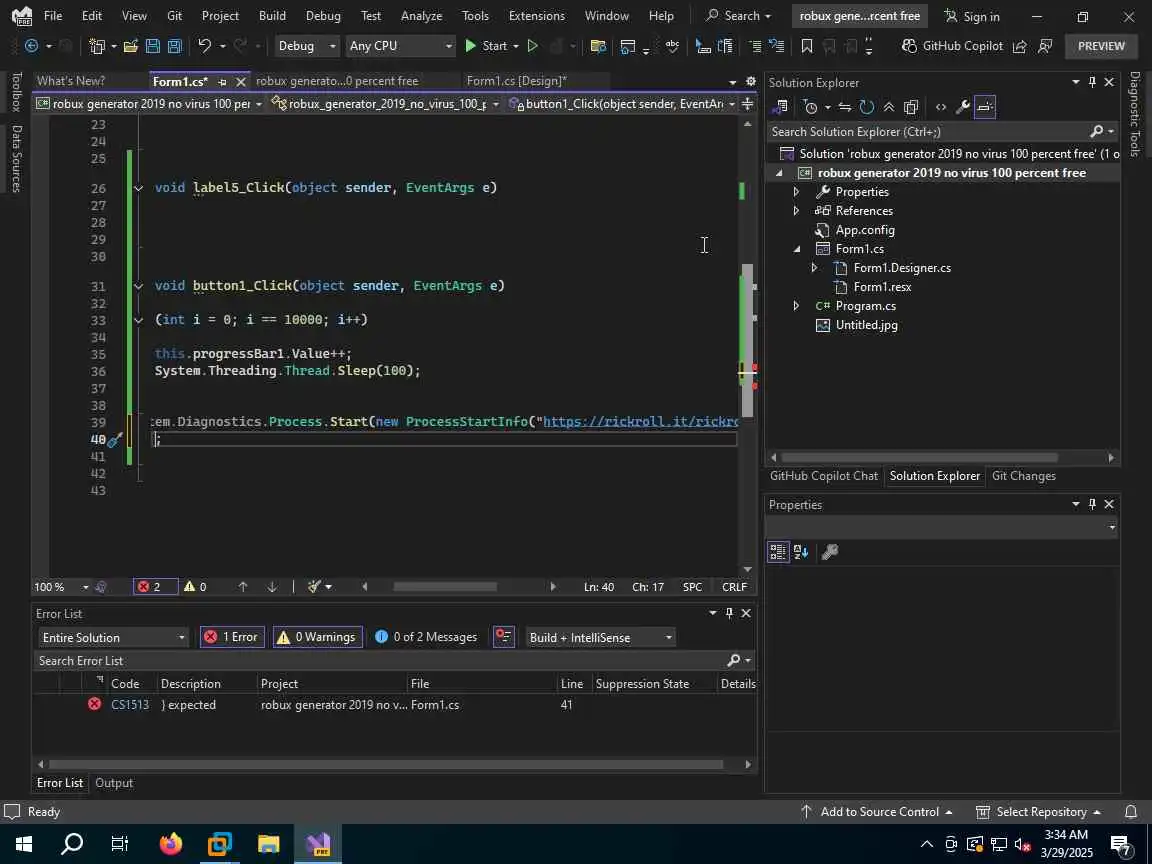Viewport: 1152px width, 864px height.
Task: Click Start Without Debugging outline play icon
Action: 533,46
